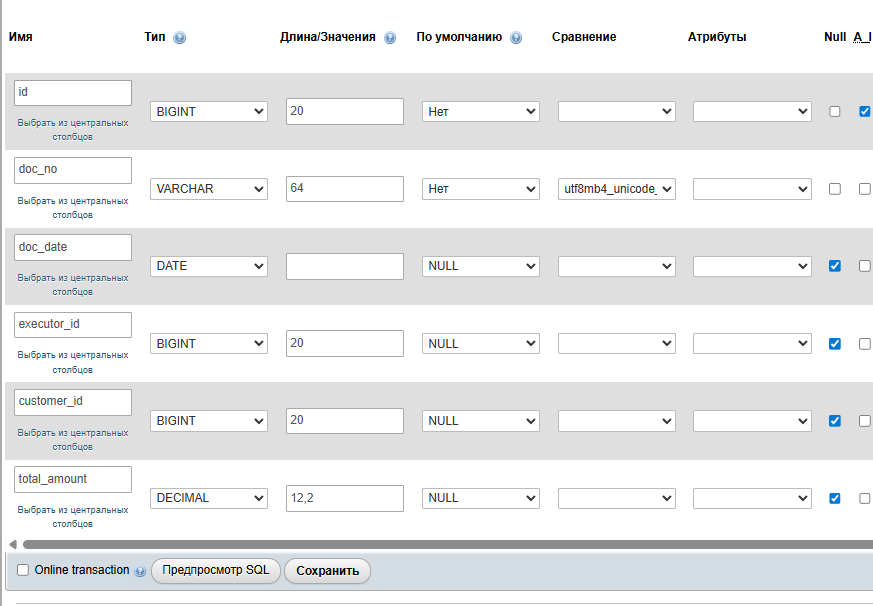
Task: Open the DECIMAL type dropdown
Action: pyautogui.click(x=209, y=498)
